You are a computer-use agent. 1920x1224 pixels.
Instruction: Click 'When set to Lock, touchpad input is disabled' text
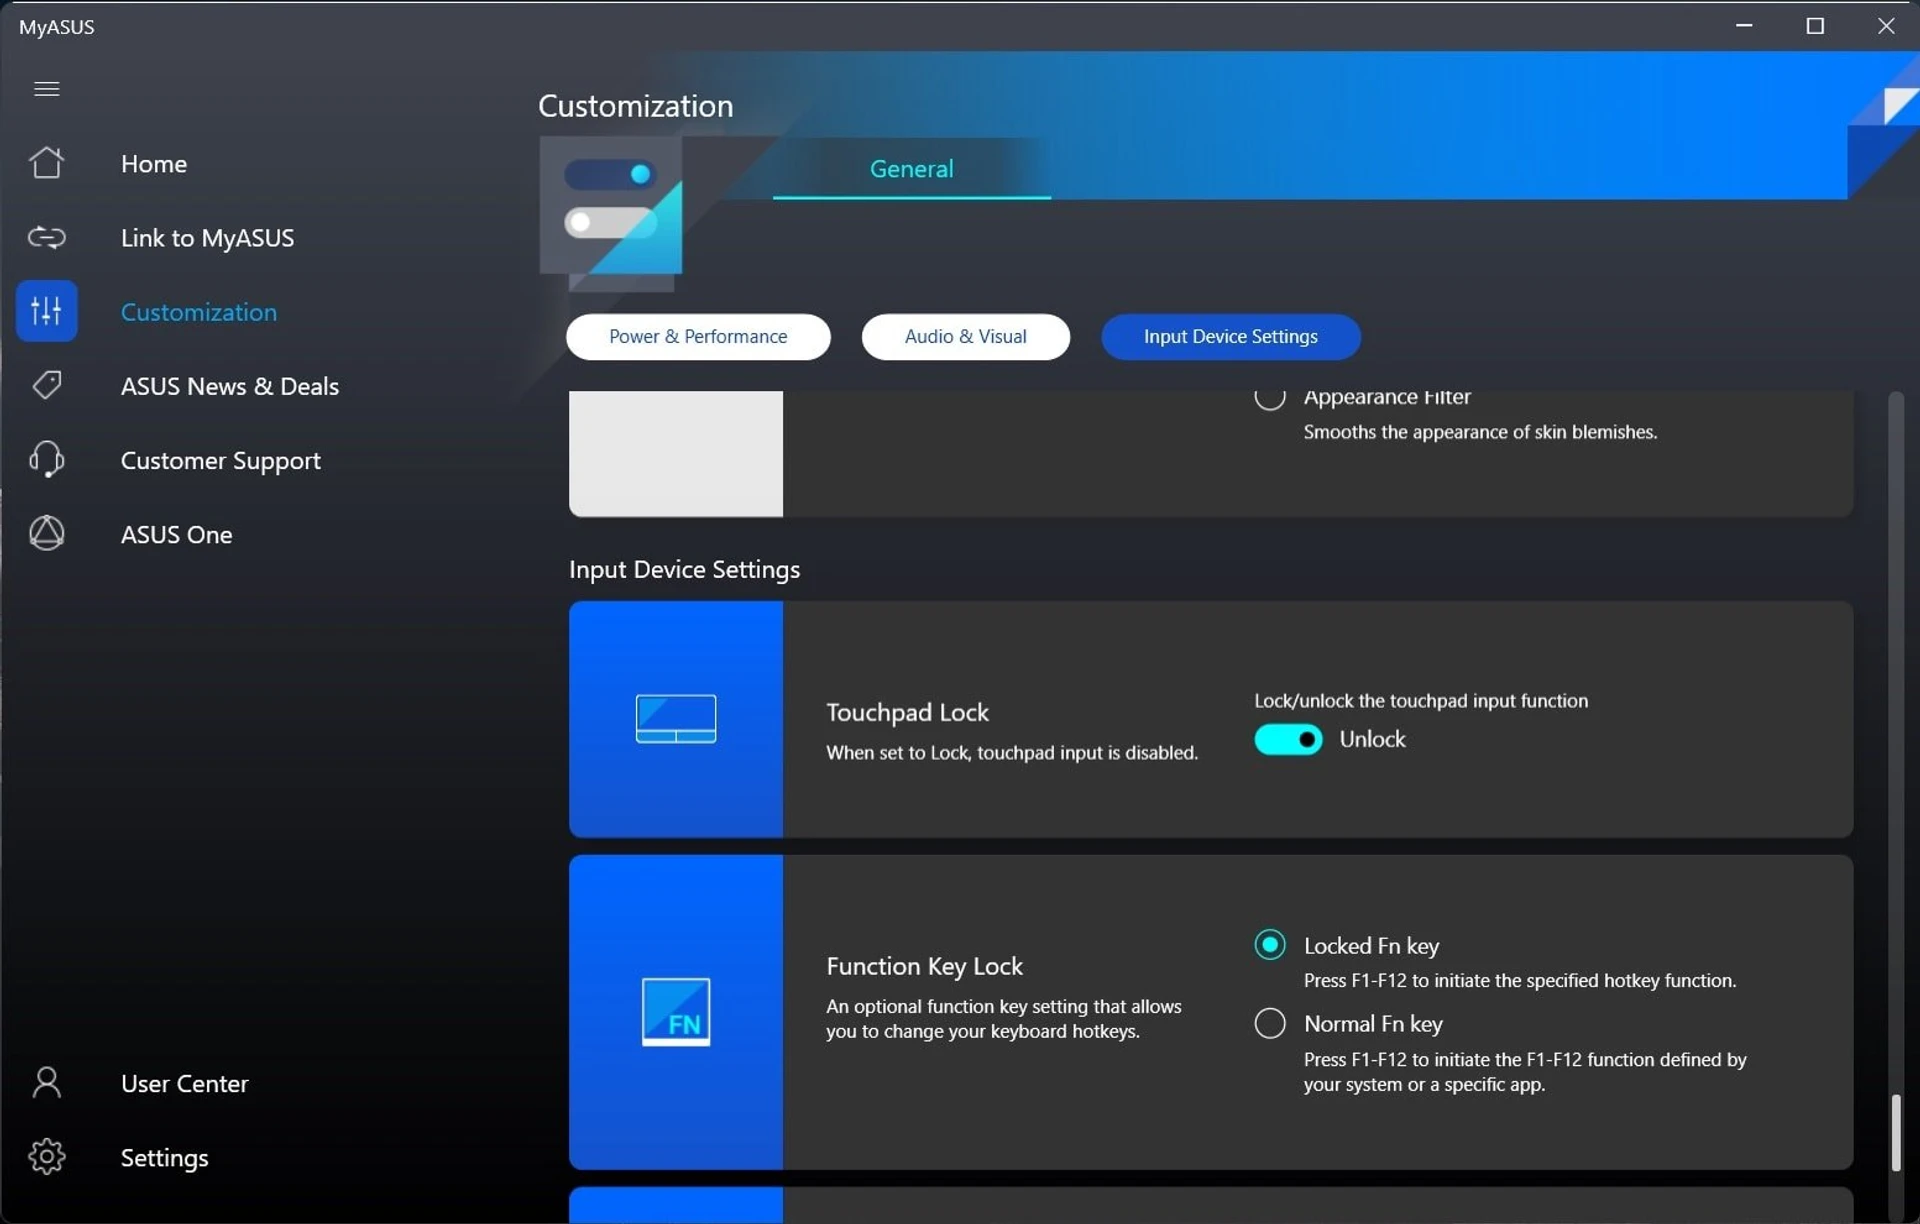click(x=1012, y=752)
